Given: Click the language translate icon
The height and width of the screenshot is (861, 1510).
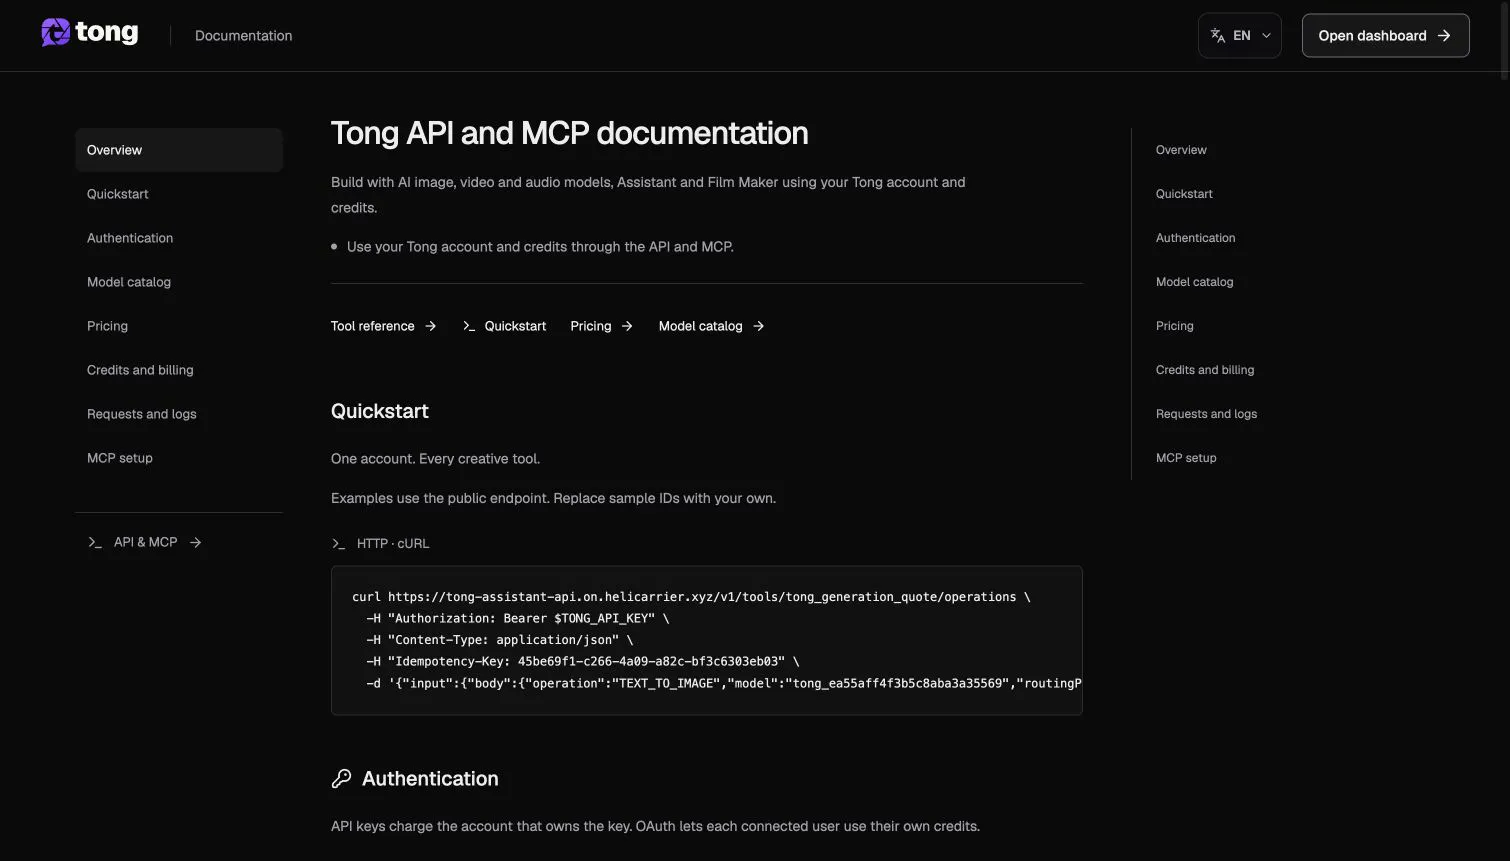Looking at the screenshot, I should [x=1217, y=36].
